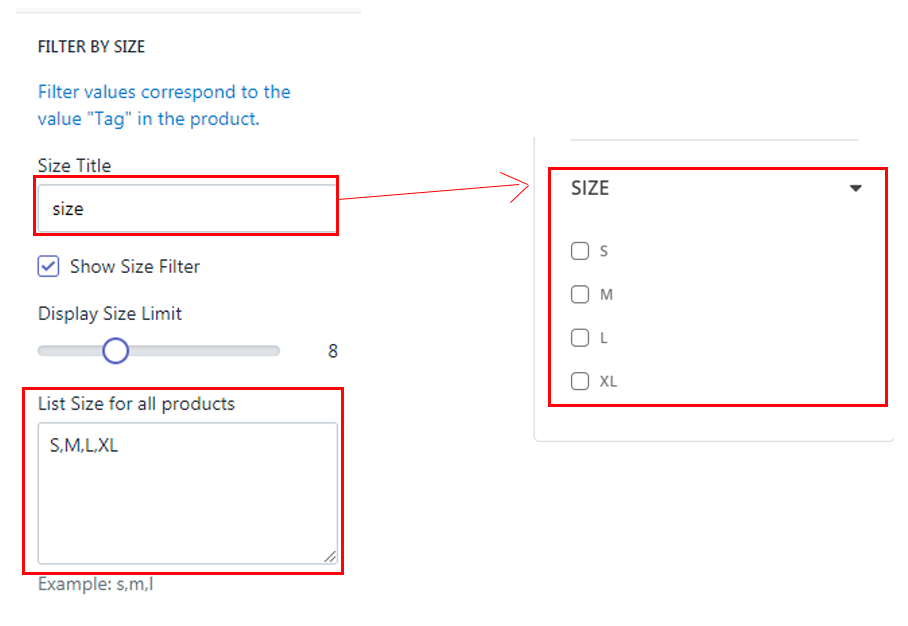Toggle the Show Size Filter checkbox
Image resolution: width=908 pixels, height=626 pixels.
click(48, 266)
